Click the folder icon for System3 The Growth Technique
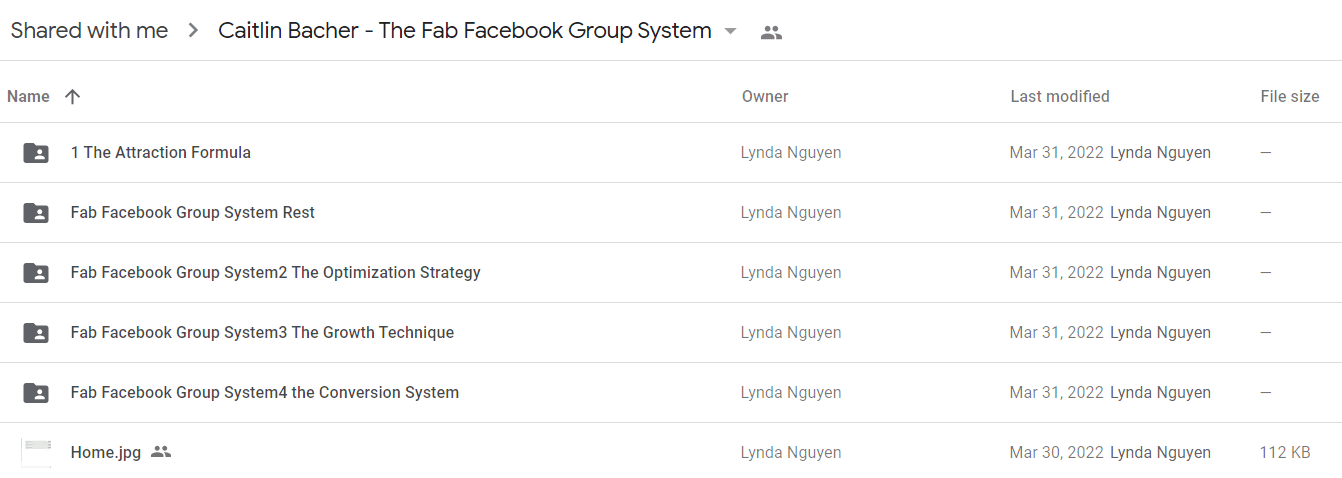 coord(36,333)
